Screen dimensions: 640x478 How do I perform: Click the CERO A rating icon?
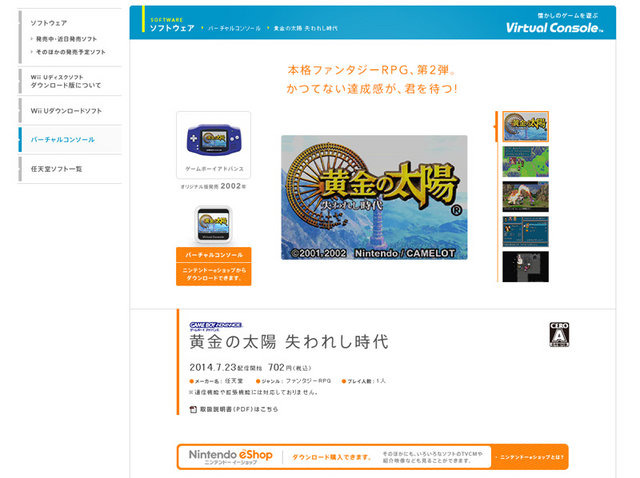click(559, 334)
